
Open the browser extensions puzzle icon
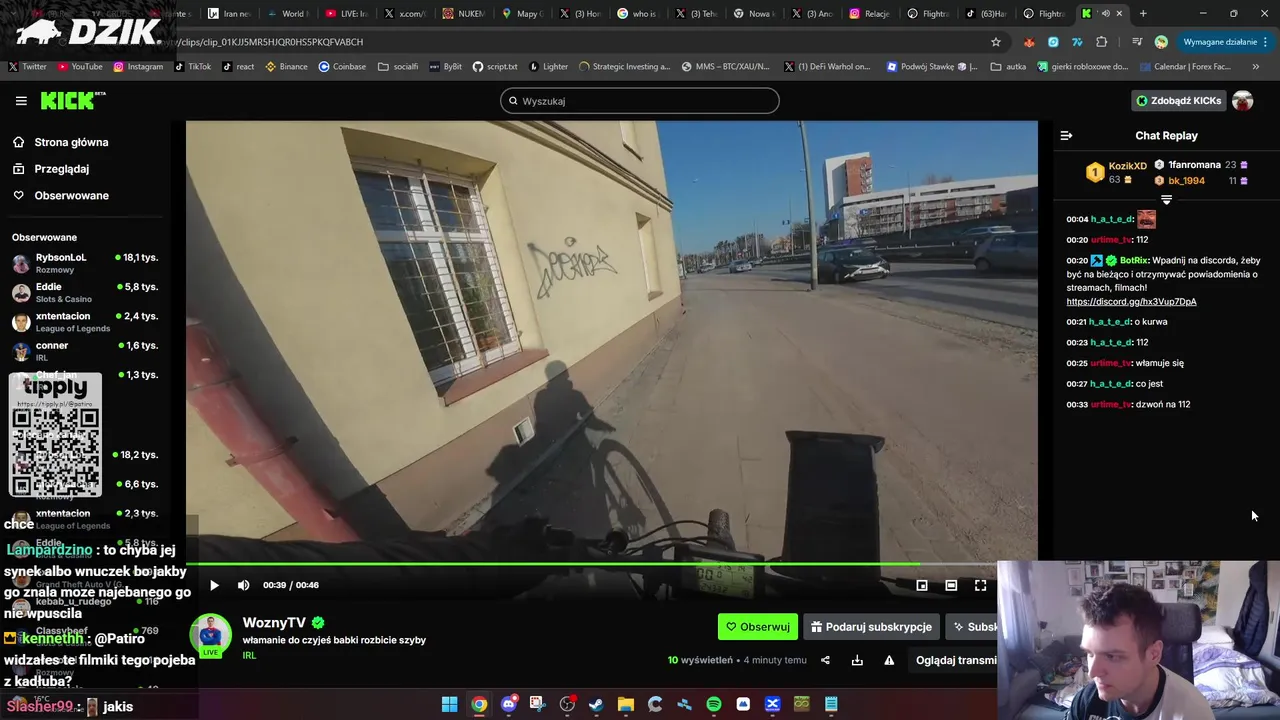tap(1102, 42)
